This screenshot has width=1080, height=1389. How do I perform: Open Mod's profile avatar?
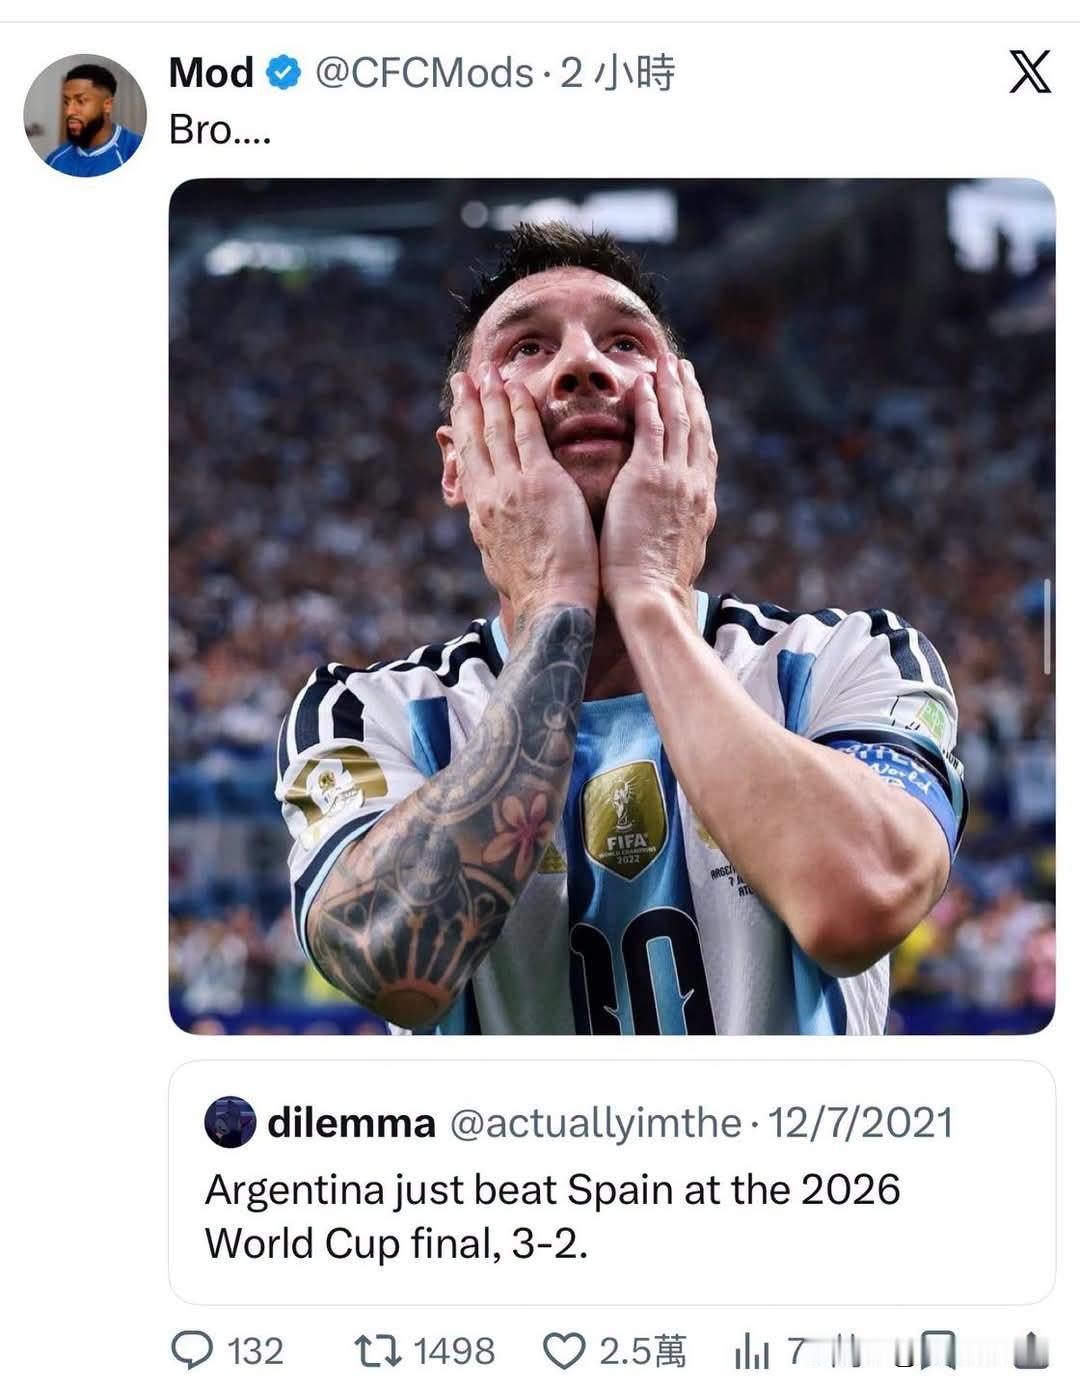85,115
